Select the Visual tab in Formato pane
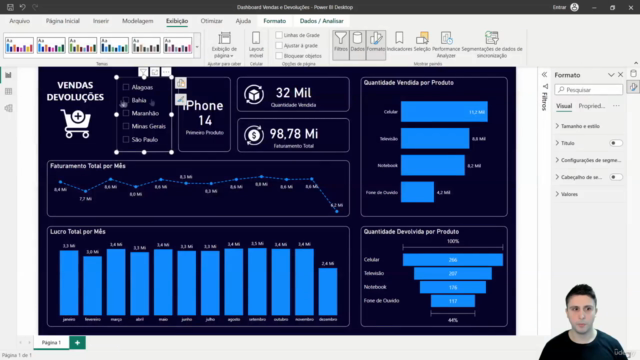The height and width of the screenshot is (360, 640). 564,106
